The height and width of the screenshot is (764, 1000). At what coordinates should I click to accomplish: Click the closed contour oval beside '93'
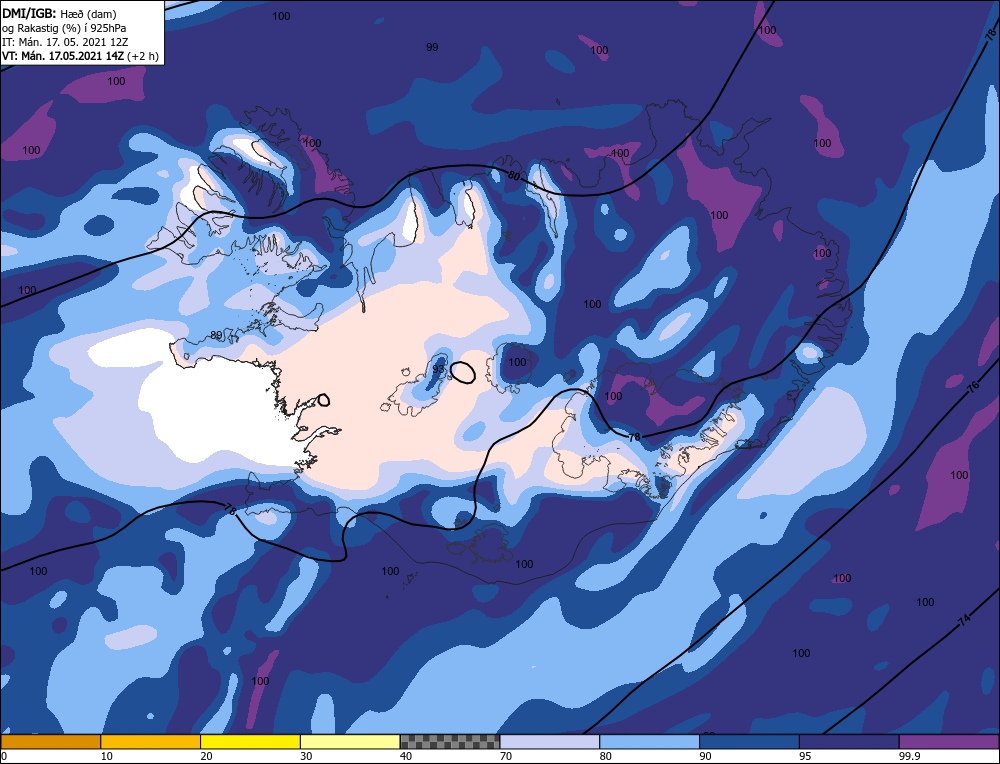462,372
